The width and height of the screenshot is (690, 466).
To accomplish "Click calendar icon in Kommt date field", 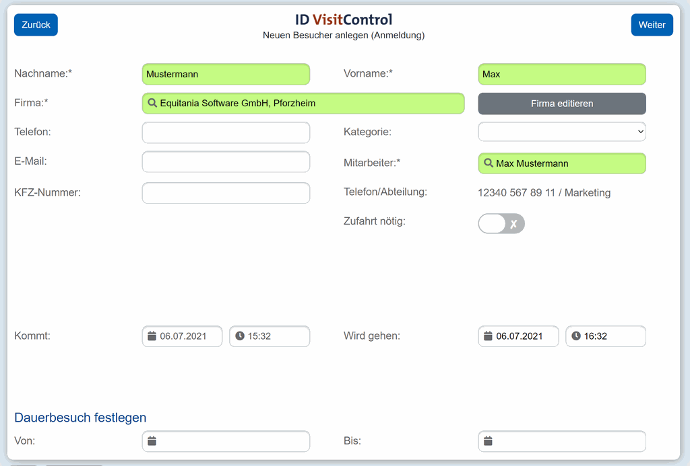I will click(152, 336).
